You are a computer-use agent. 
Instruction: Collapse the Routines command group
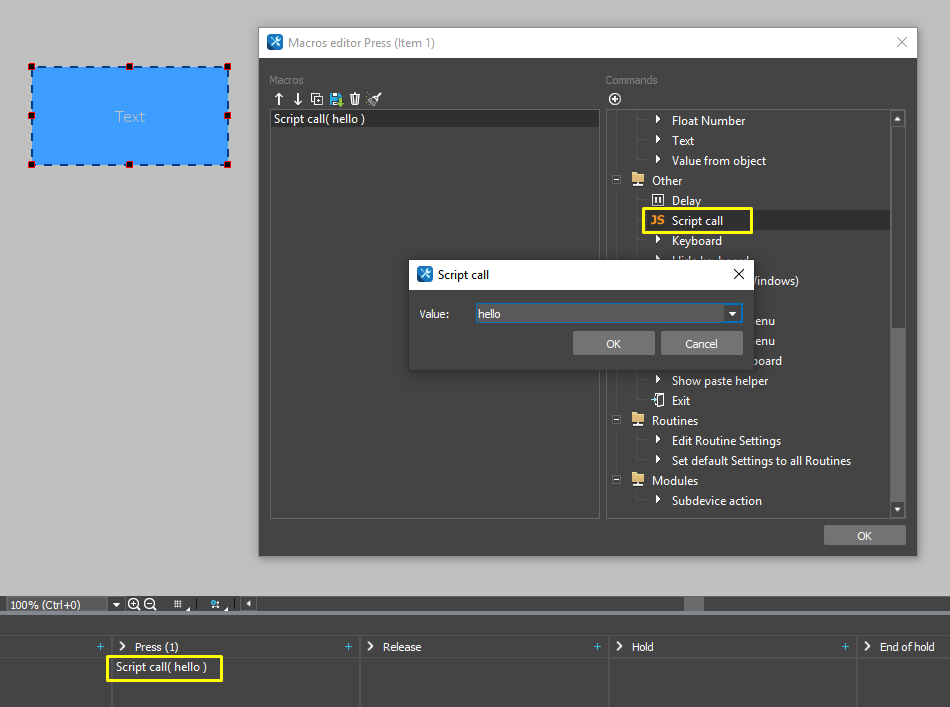(x=616, y=420)
